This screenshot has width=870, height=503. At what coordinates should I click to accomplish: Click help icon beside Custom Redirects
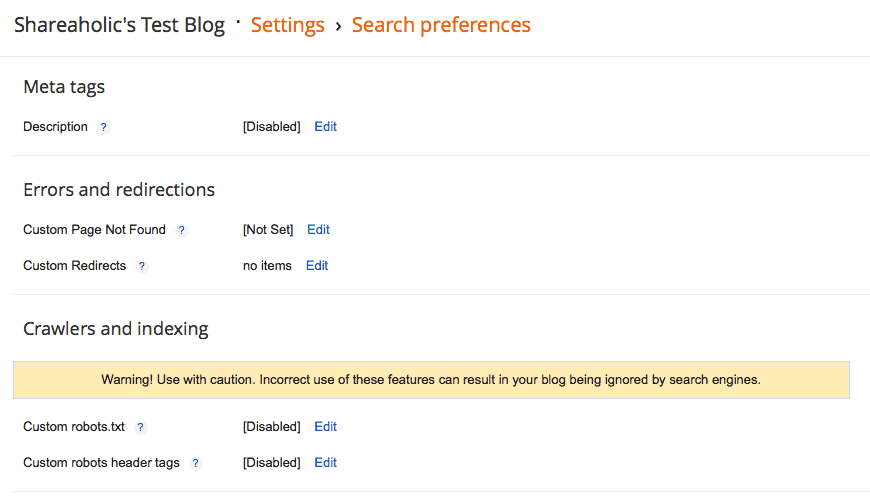(141, 267)
